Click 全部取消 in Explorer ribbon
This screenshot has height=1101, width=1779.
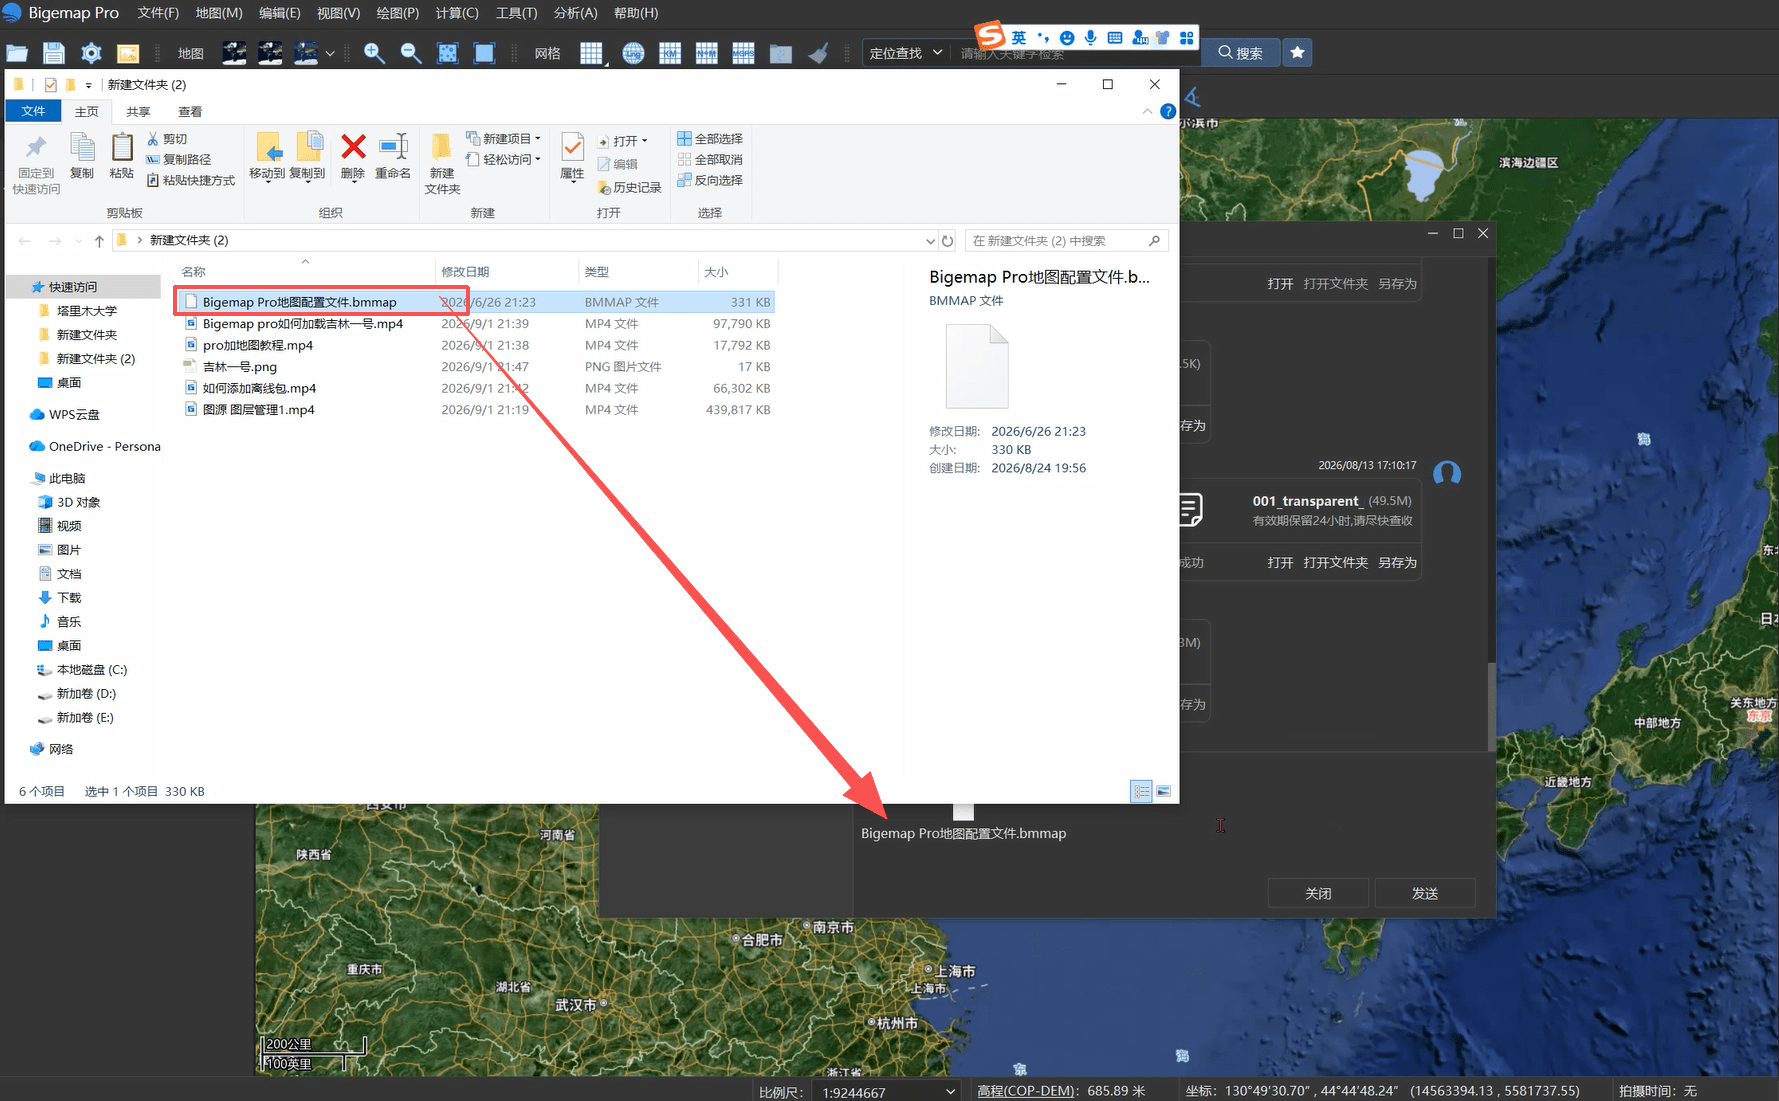[710, 160]
